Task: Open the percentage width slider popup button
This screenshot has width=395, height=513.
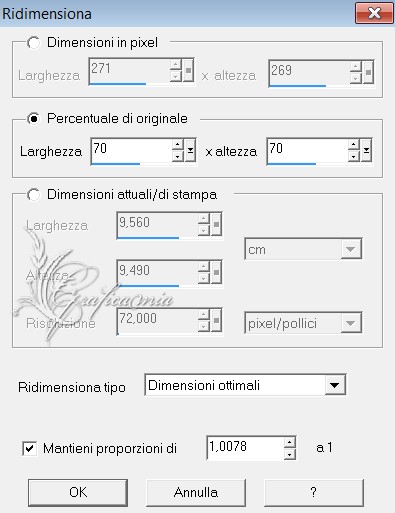Action: [x=190, y=150]
